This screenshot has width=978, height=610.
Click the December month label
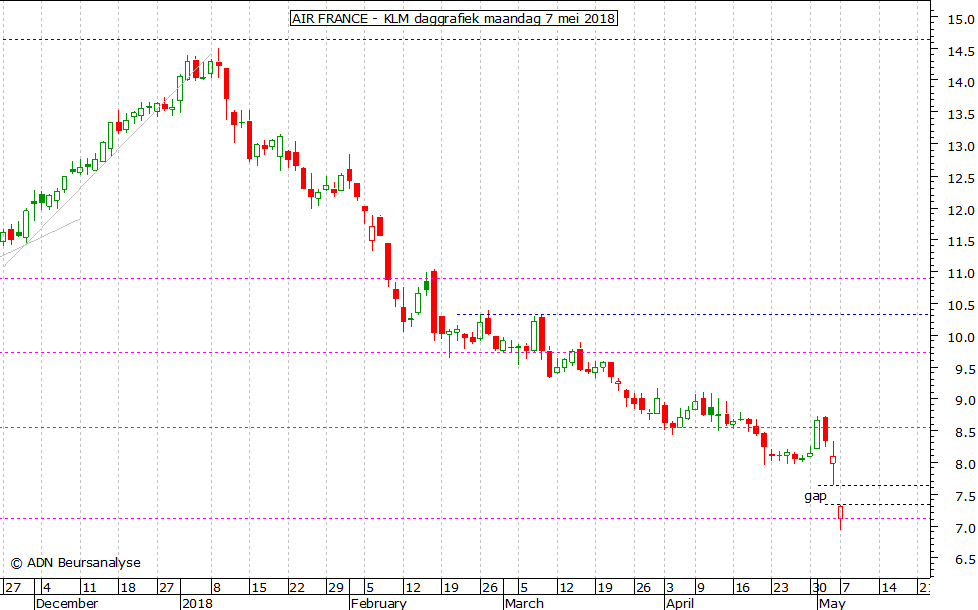(x=67, y=603)
